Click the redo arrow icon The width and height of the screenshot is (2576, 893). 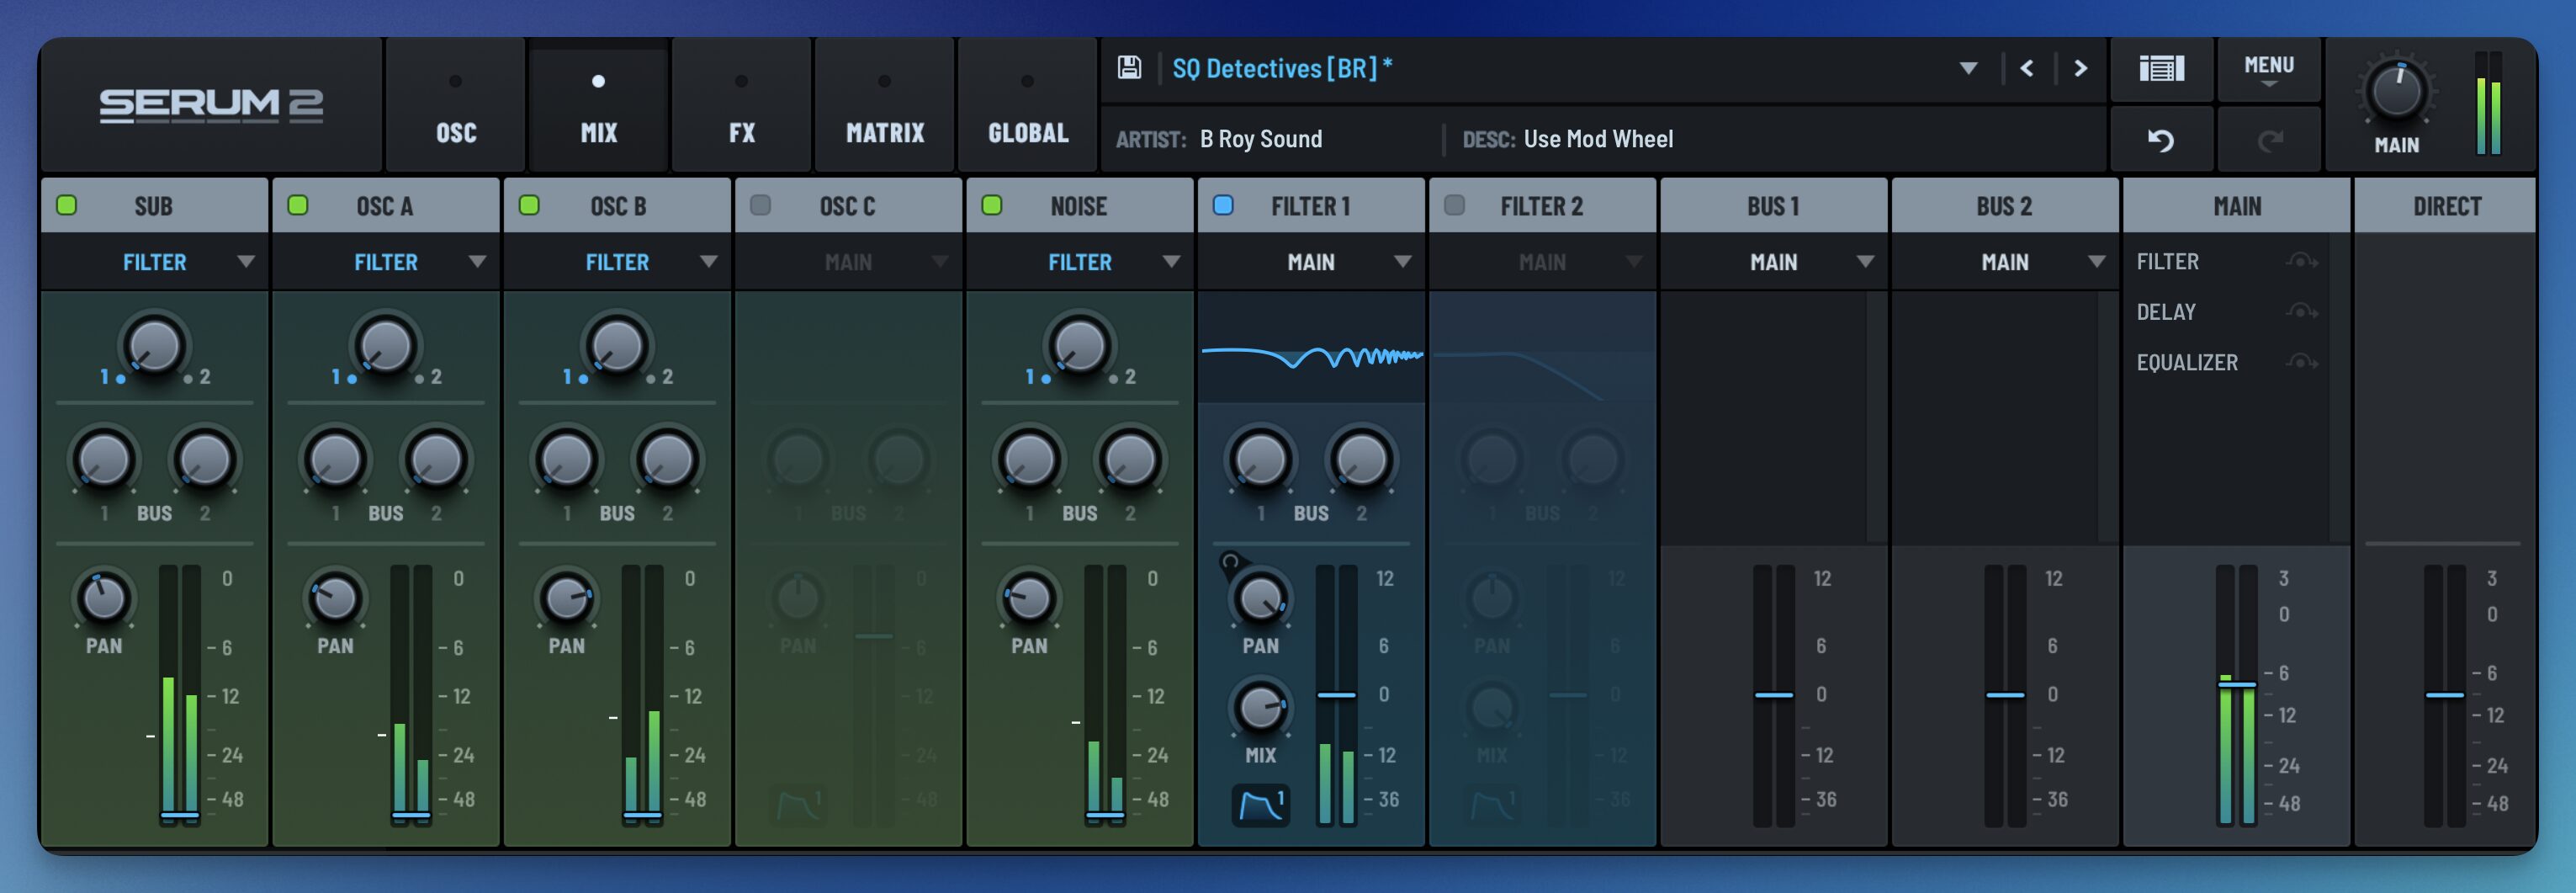point(2270,140)
